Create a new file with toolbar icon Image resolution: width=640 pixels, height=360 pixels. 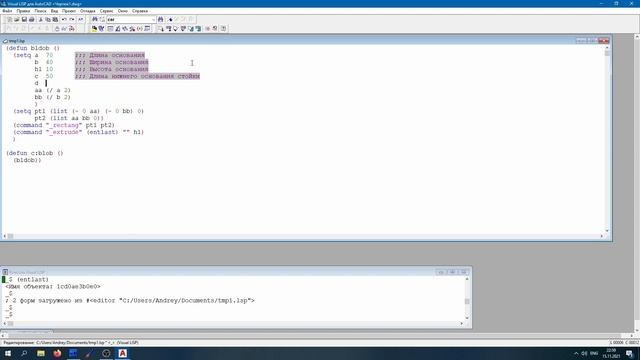click(9, 20)
